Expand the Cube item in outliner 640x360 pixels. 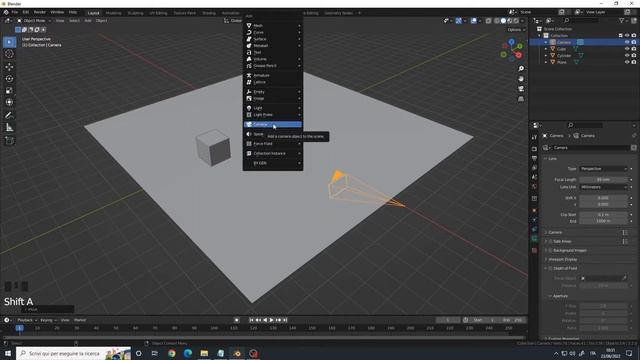point(546,49)
